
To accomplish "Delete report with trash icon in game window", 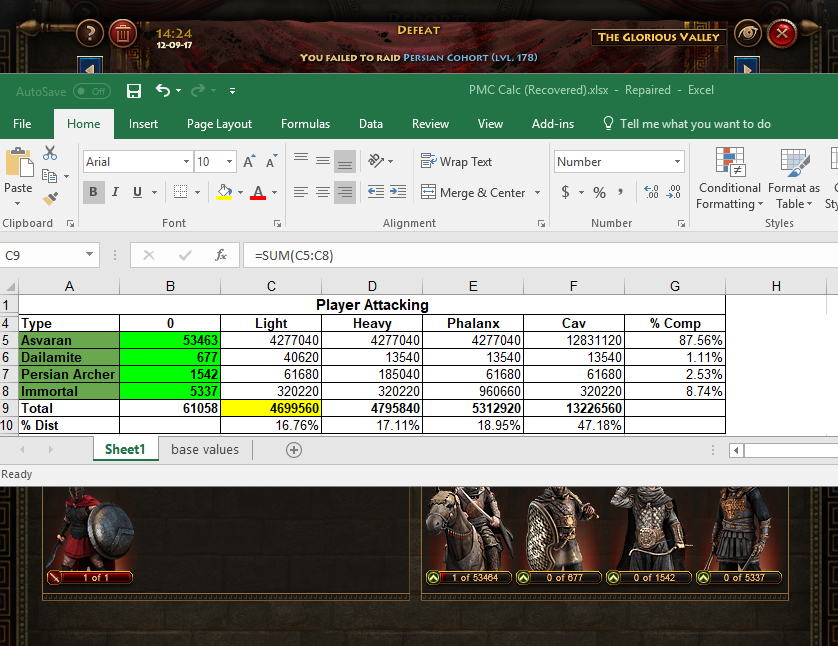I will (122, 33).
